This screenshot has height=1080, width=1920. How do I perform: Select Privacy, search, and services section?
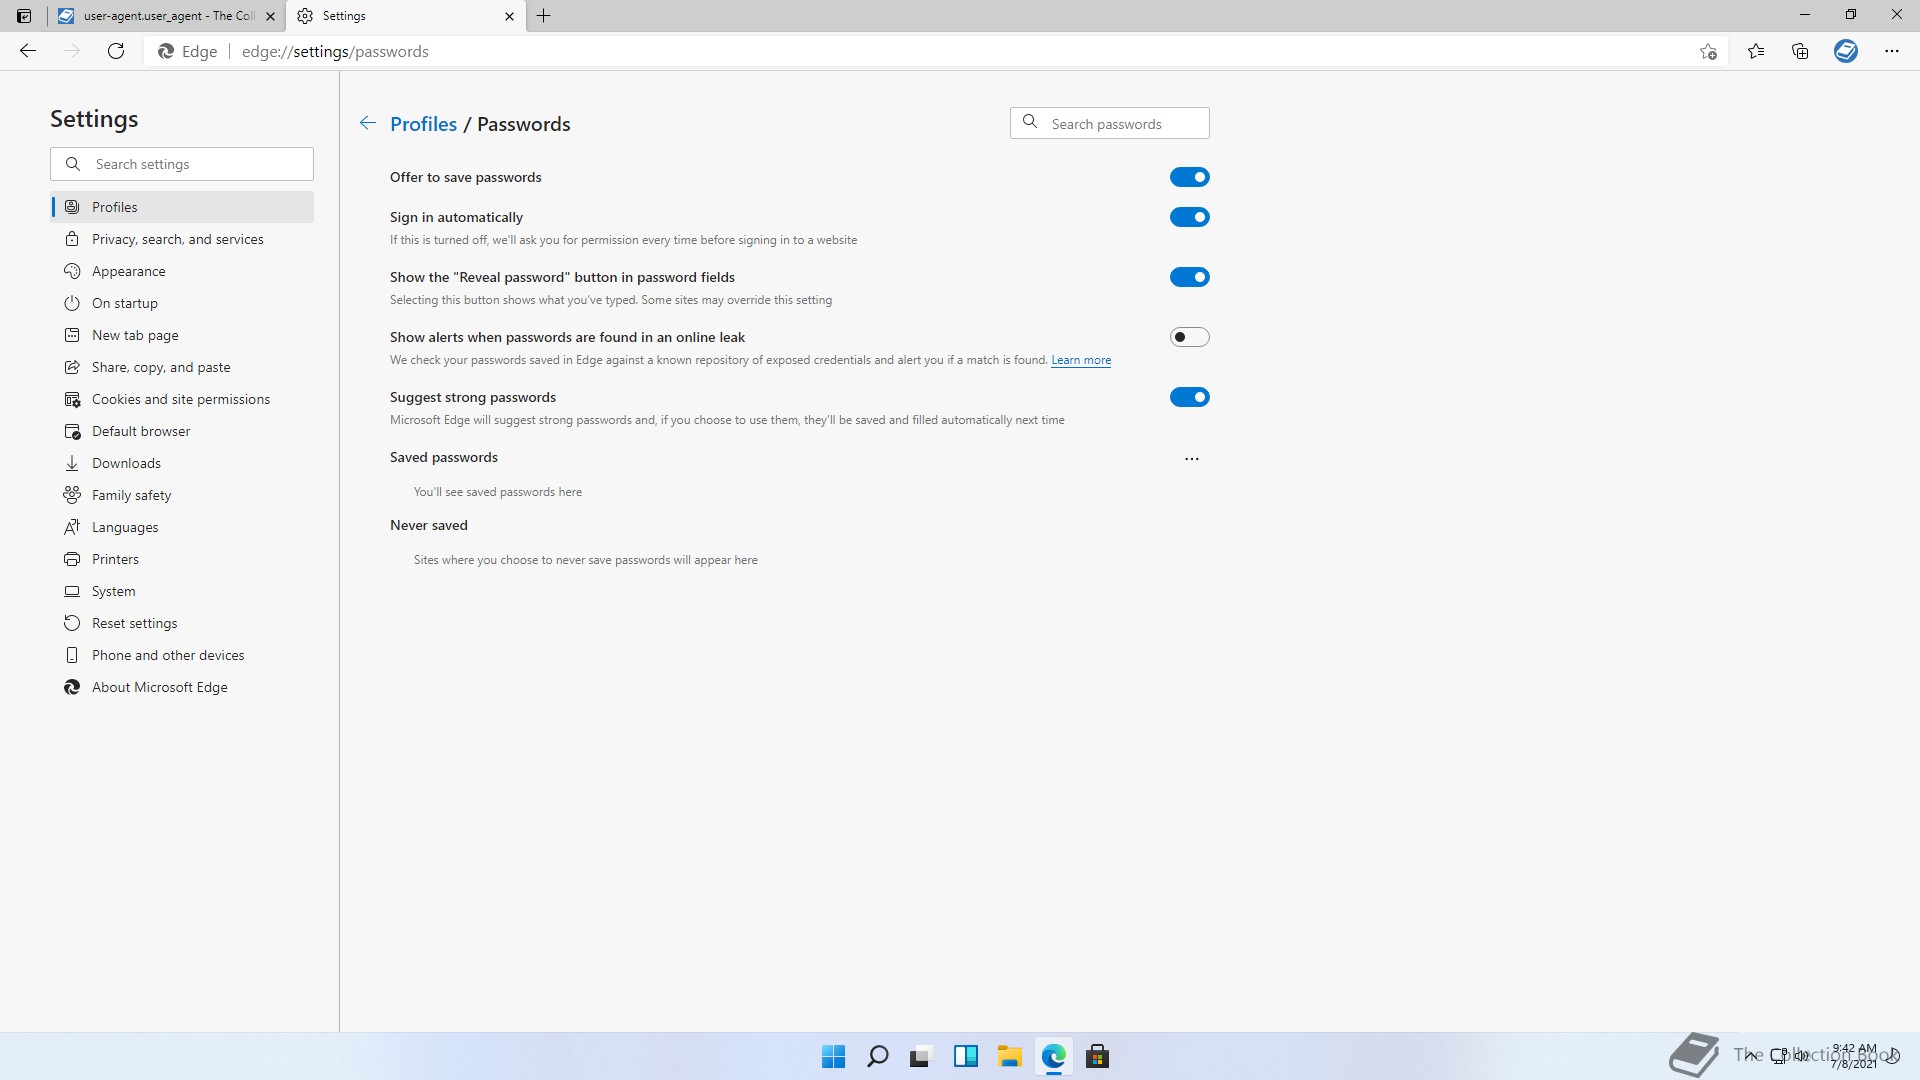click(177, 239)
